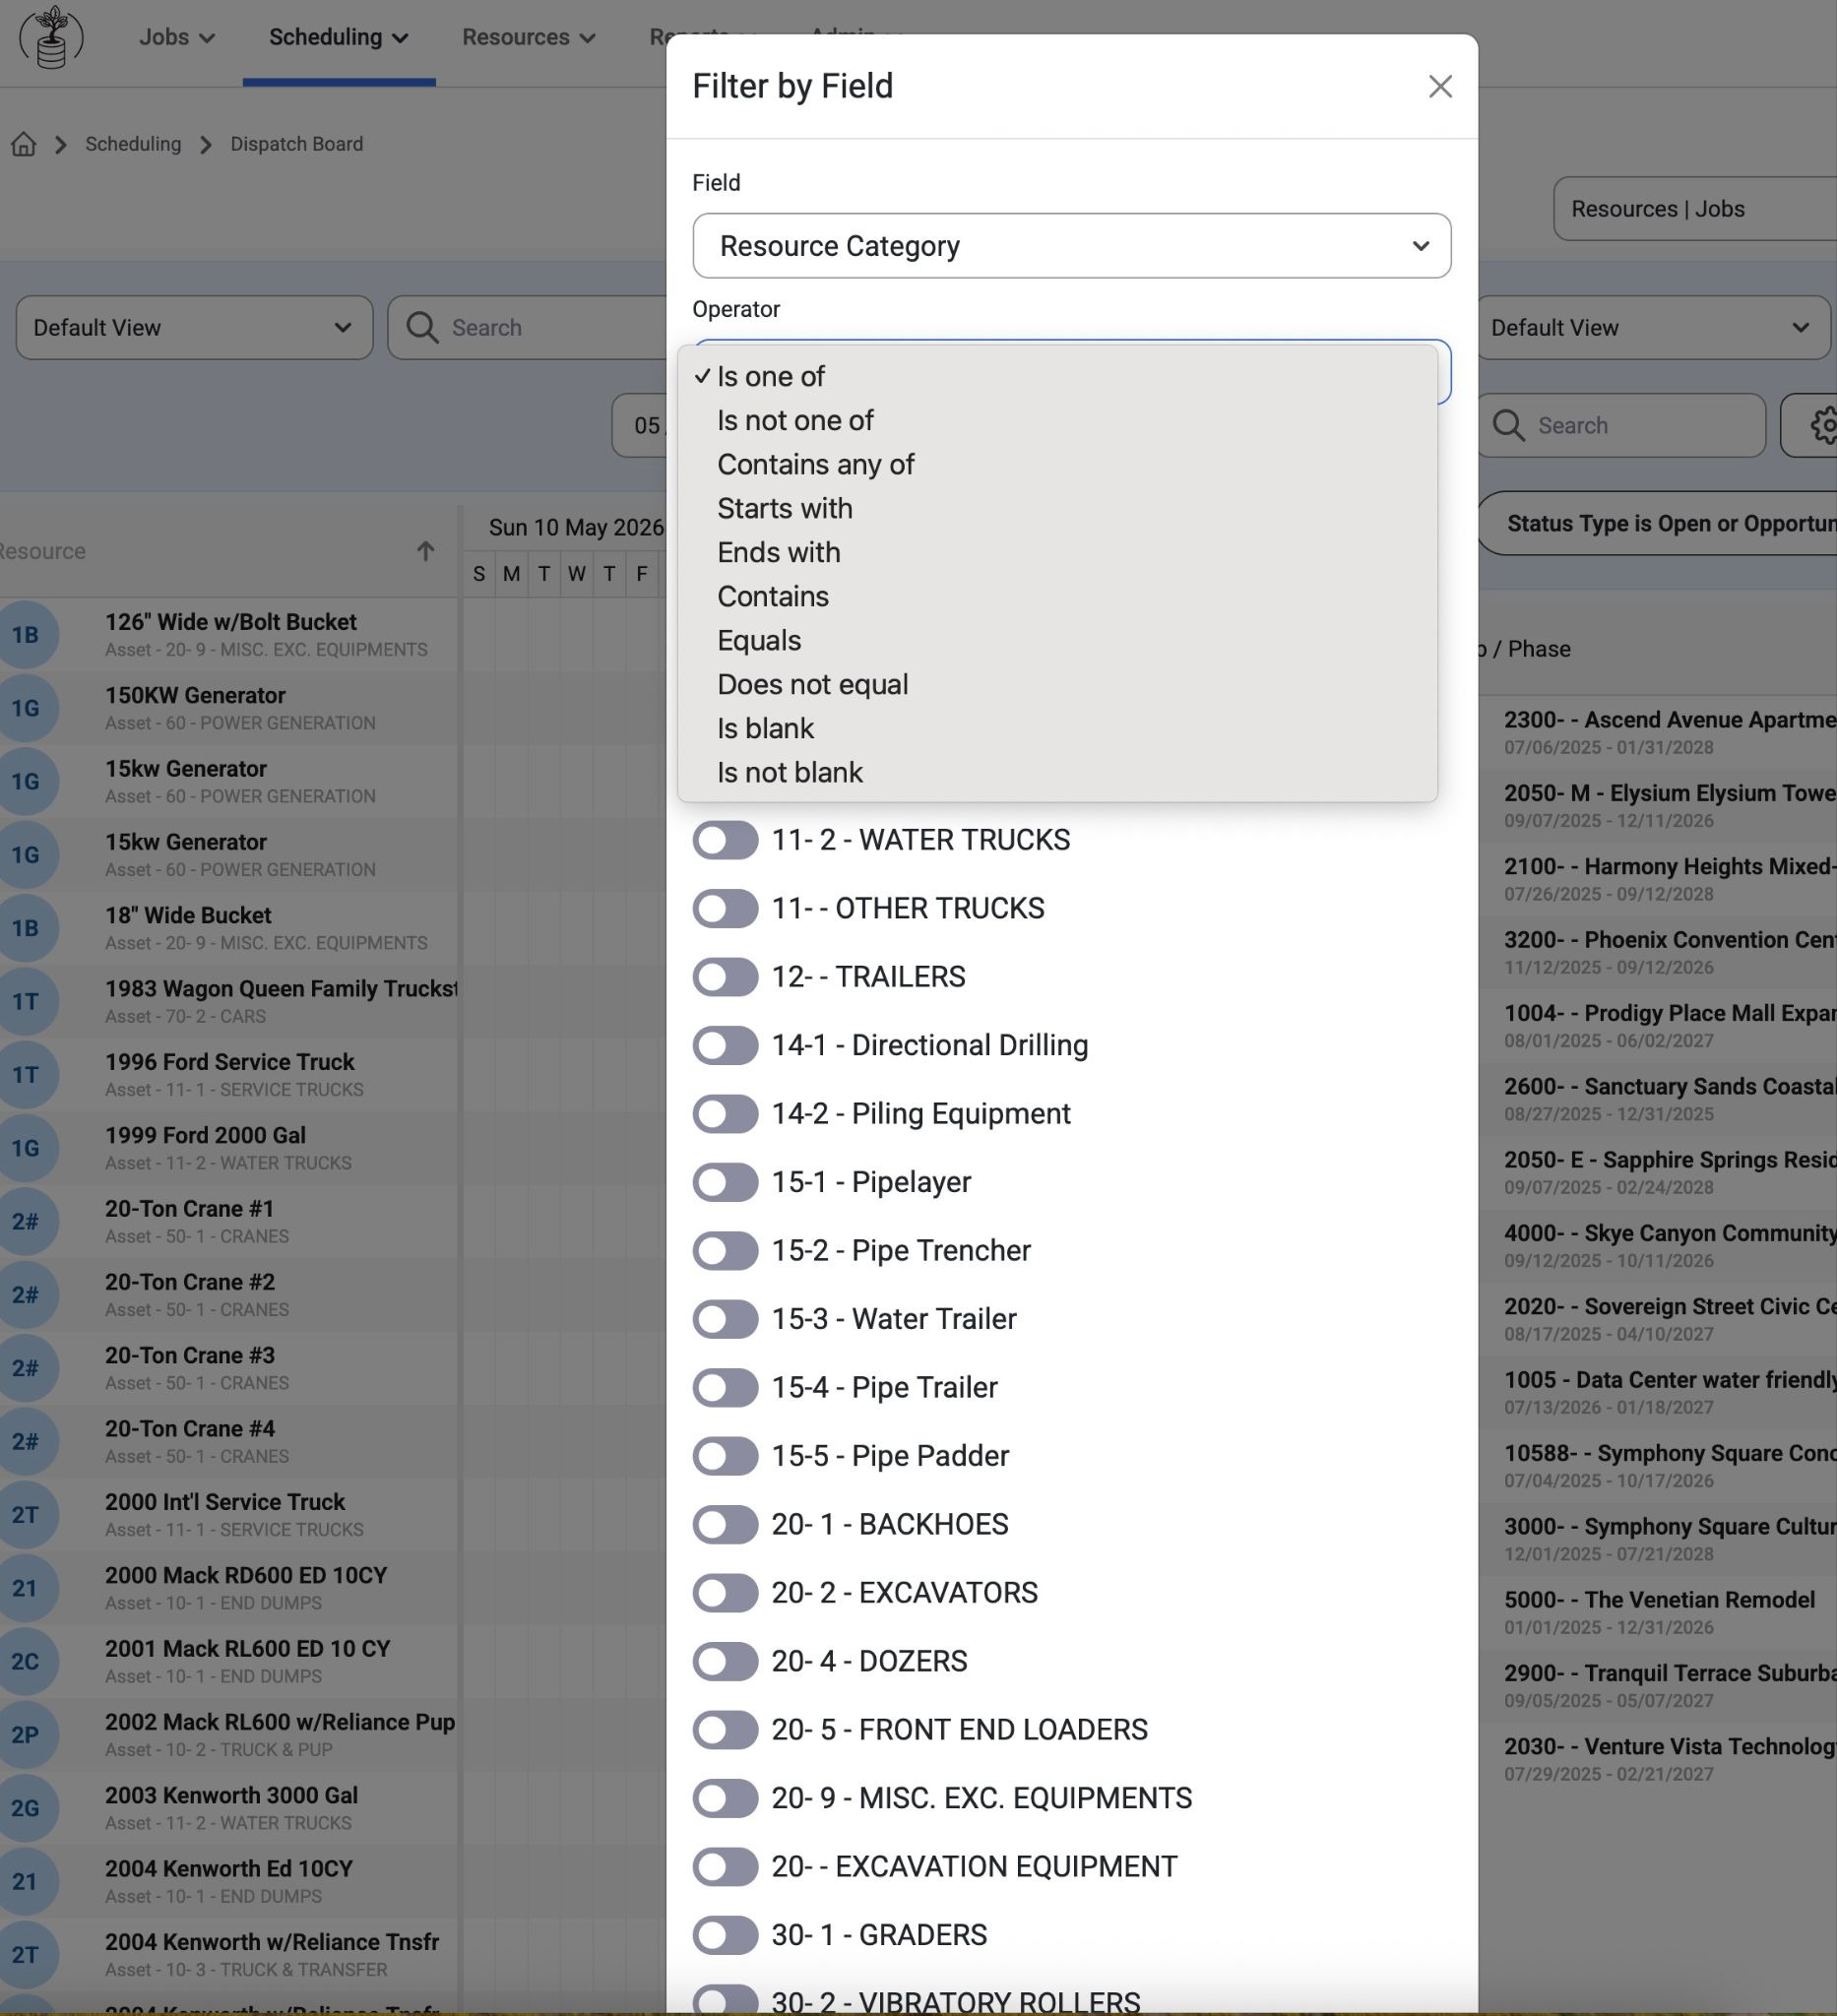Choose "Is not one of" operator
The height and width of the screenshot is (2016, 1837).
click(1057, 421)
